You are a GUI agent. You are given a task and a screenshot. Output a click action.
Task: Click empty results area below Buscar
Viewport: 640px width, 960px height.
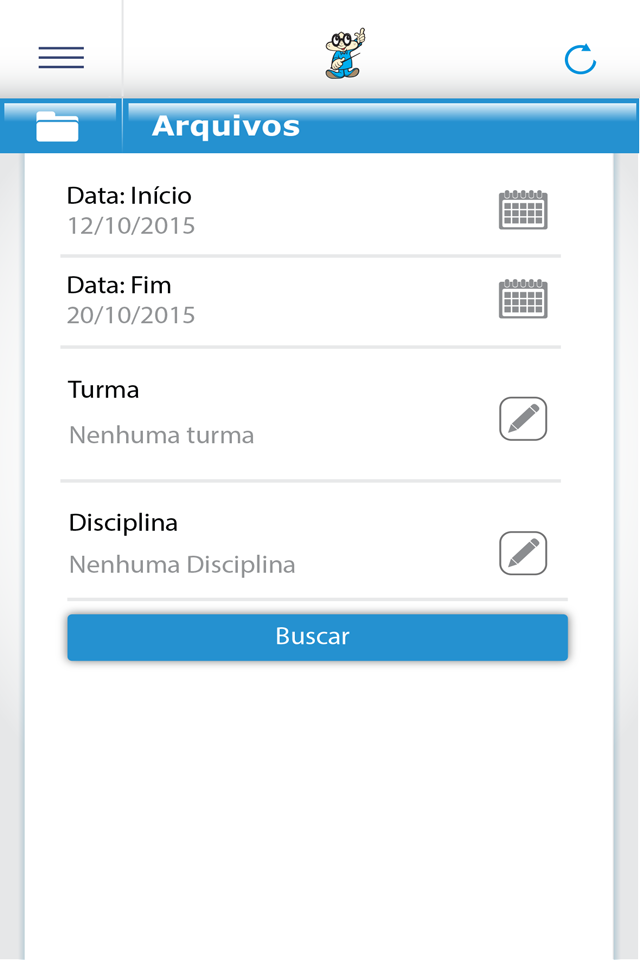(x=318, y=800)
